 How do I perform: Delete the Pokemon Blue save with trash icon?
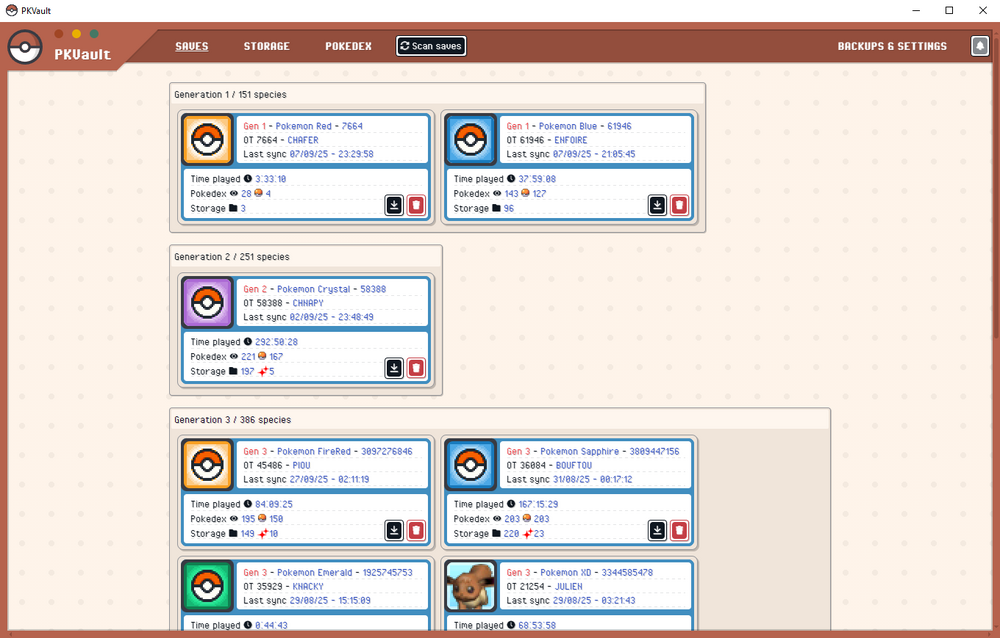[x=679, y=205]
